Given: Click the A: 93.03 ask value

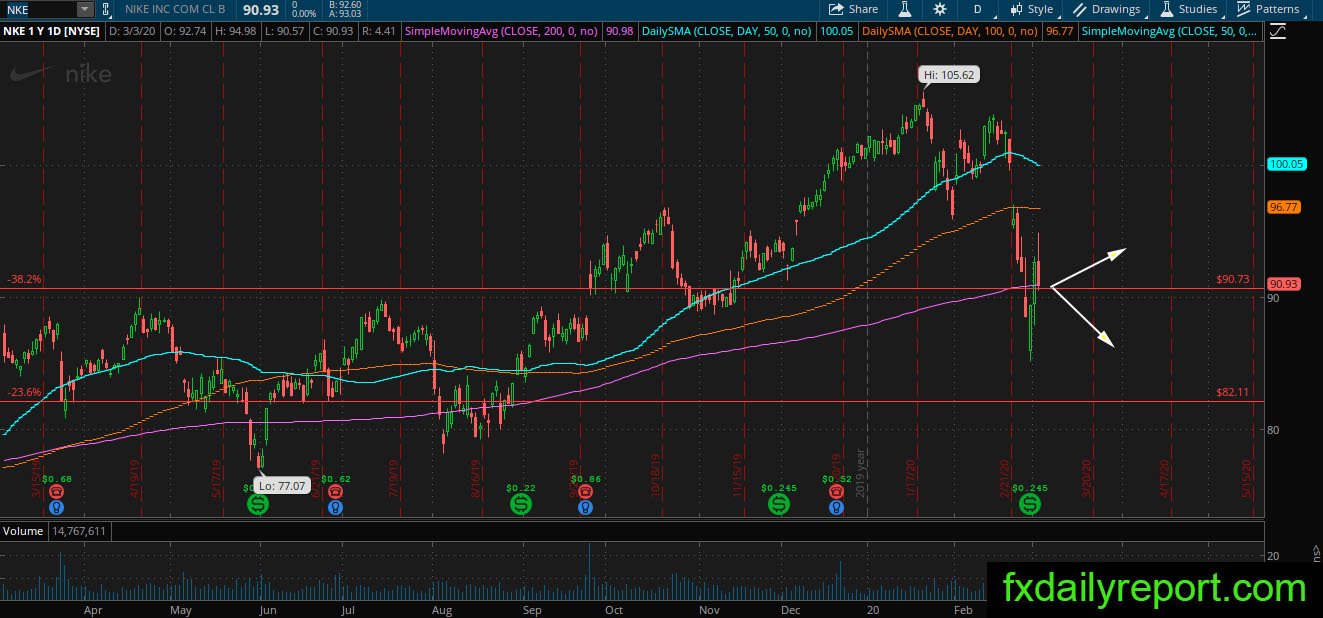Looking at the screenshot, I should point(344,14).
